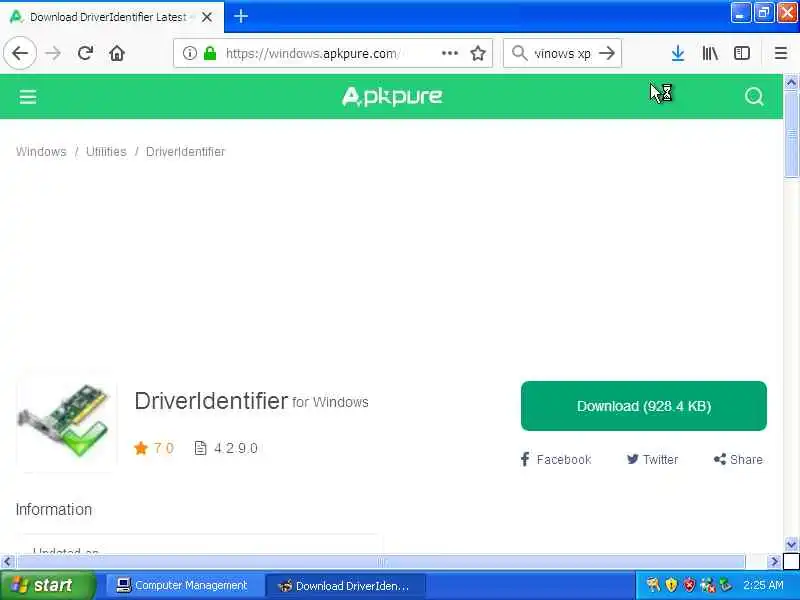Show site information icon in address bar
The height and width of the screenshot is (600, 800).
pyautogui.click(x=189, y=53)
